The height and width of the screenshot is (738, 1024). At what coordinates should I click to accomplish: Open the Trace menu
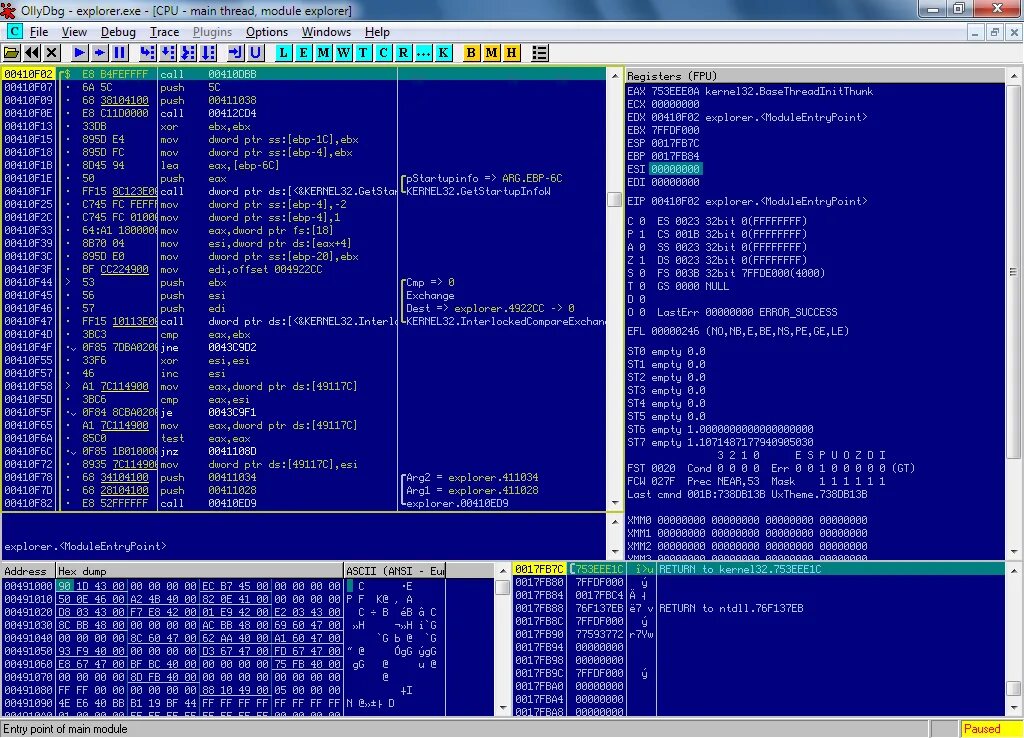(x=164, y=32)
